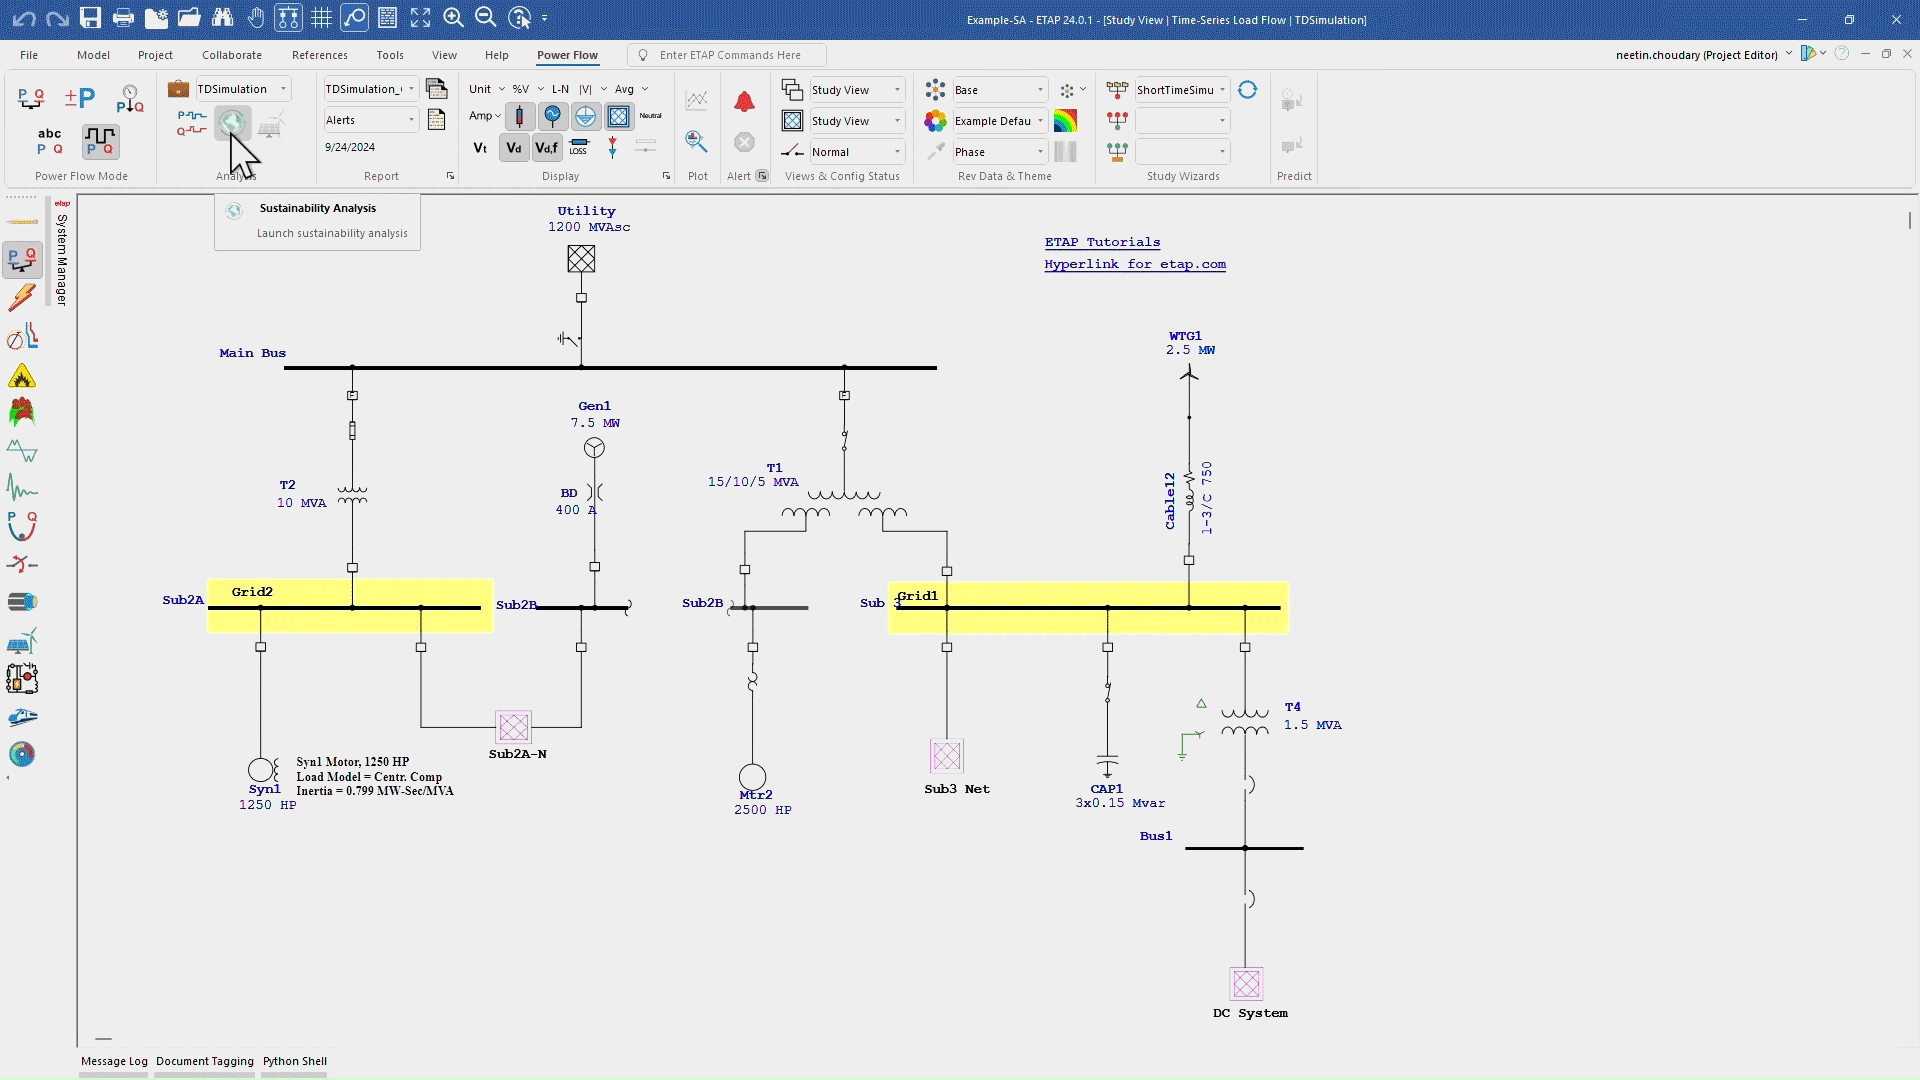1920x1080 pixels.
Task: Click the Alert bell icon
Action: (x=744, y=102)
